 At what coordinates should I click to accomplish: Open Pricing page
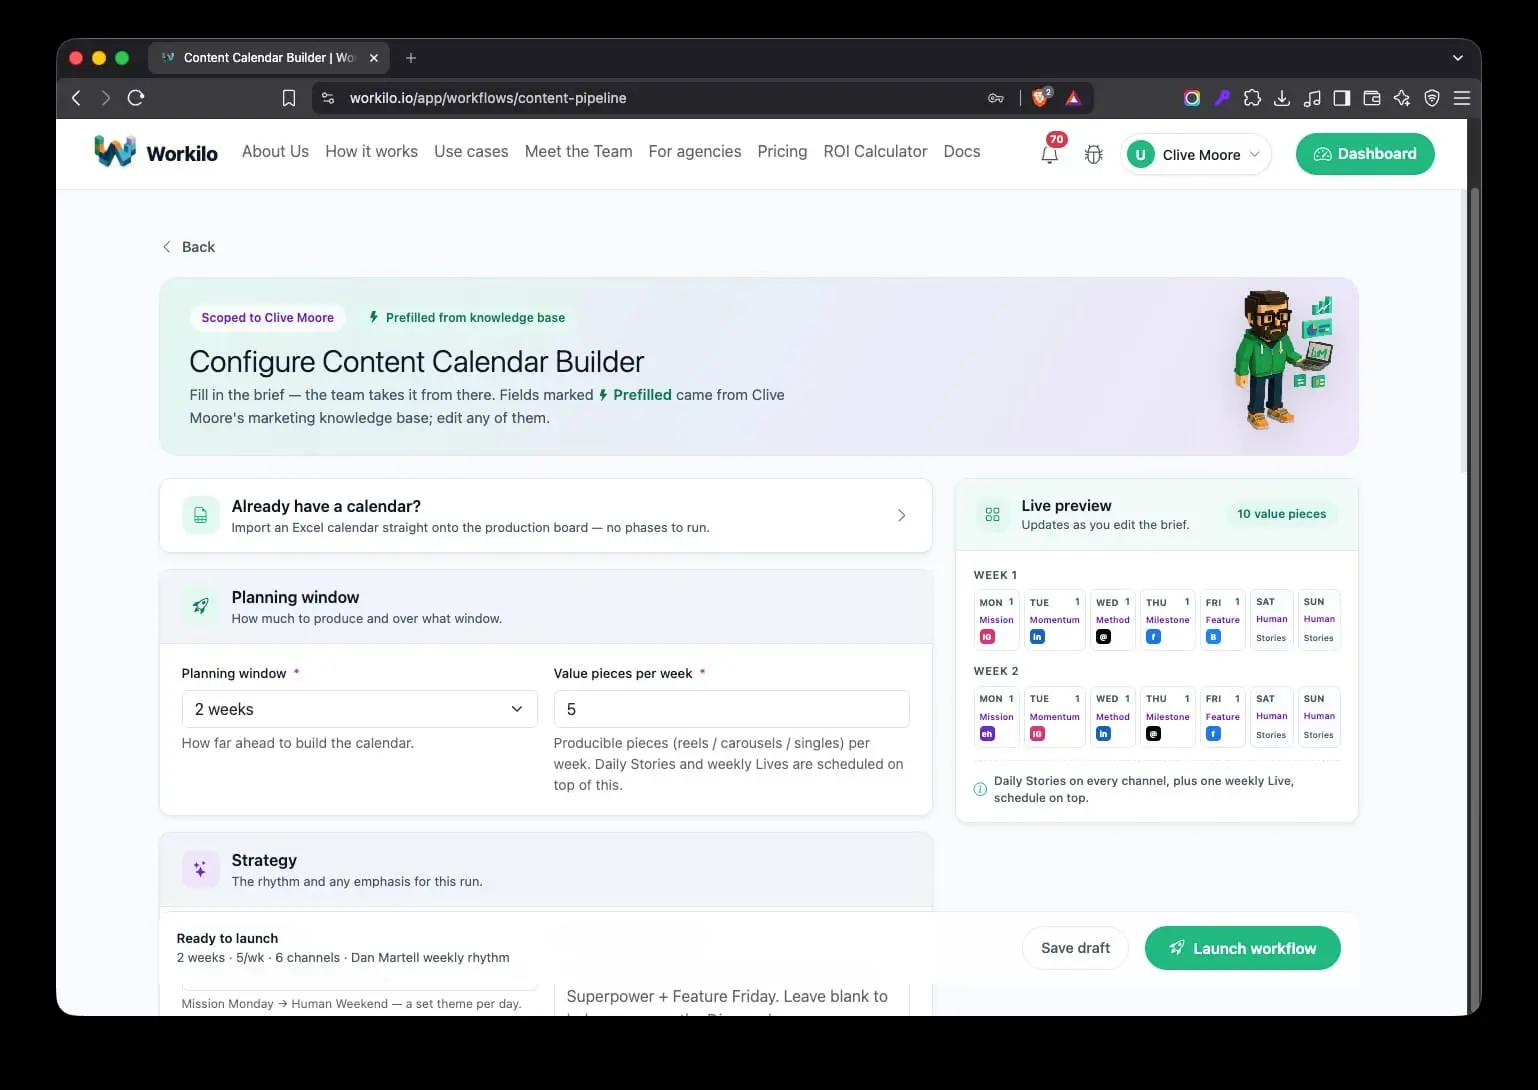click(x=782, y=152)
